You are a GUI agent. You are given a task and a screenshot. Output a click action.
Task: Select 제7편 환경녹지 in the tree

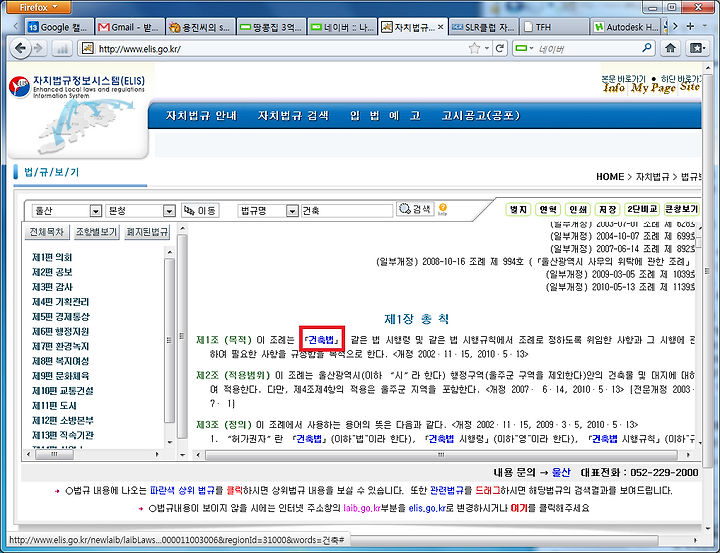[60, 346]
